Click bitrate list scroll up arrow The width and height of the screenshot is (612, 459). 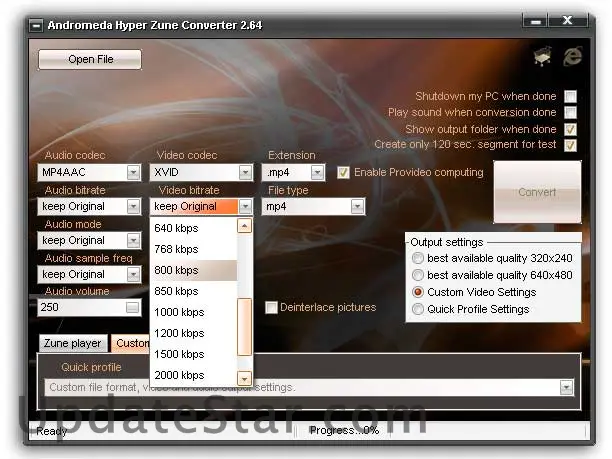click(x=245, y=226)
